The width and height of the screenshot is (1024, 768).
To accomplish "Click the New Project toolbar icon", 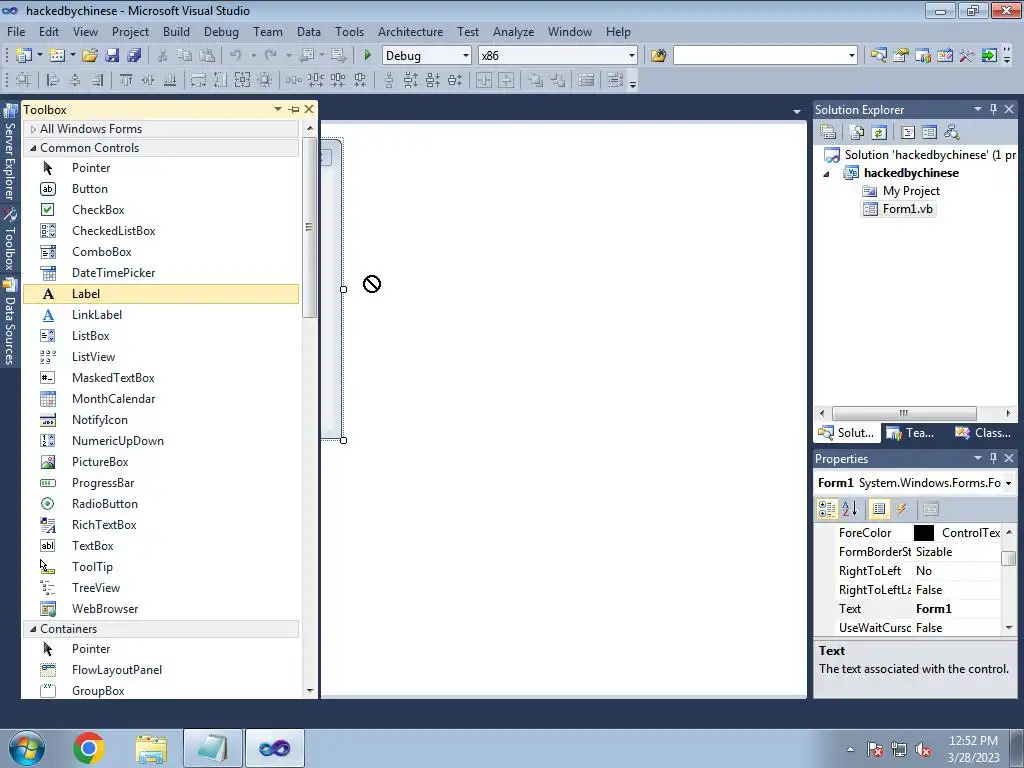I will point(24,56).
